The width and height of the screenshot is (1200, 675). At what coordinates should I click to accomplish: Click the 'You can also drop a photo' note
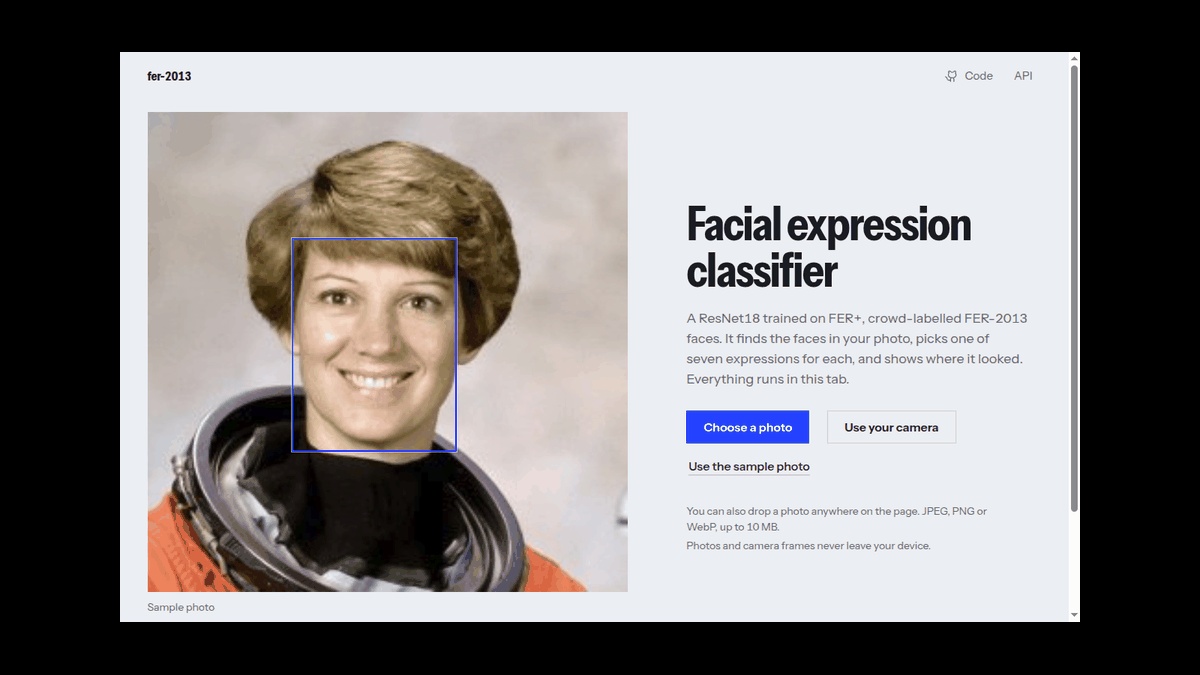click(837, 519)
